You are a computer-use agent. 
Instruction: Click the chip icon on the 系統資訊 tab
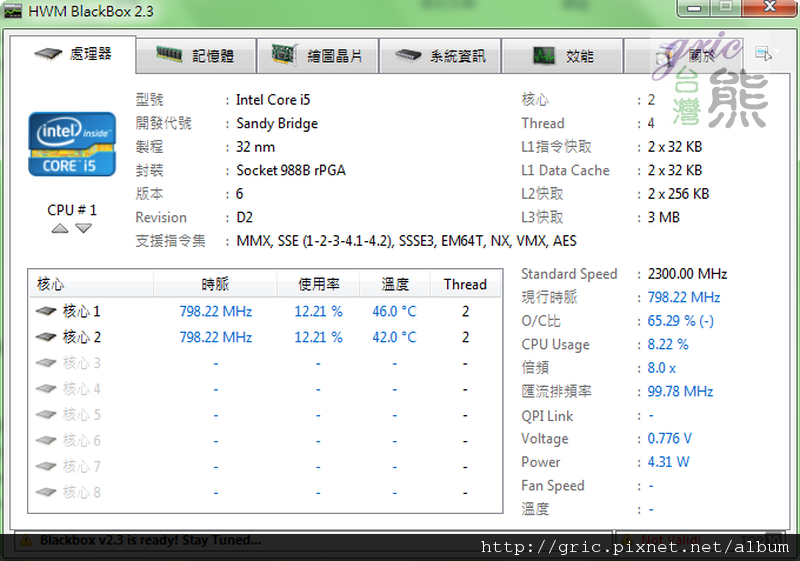(408, 55)
